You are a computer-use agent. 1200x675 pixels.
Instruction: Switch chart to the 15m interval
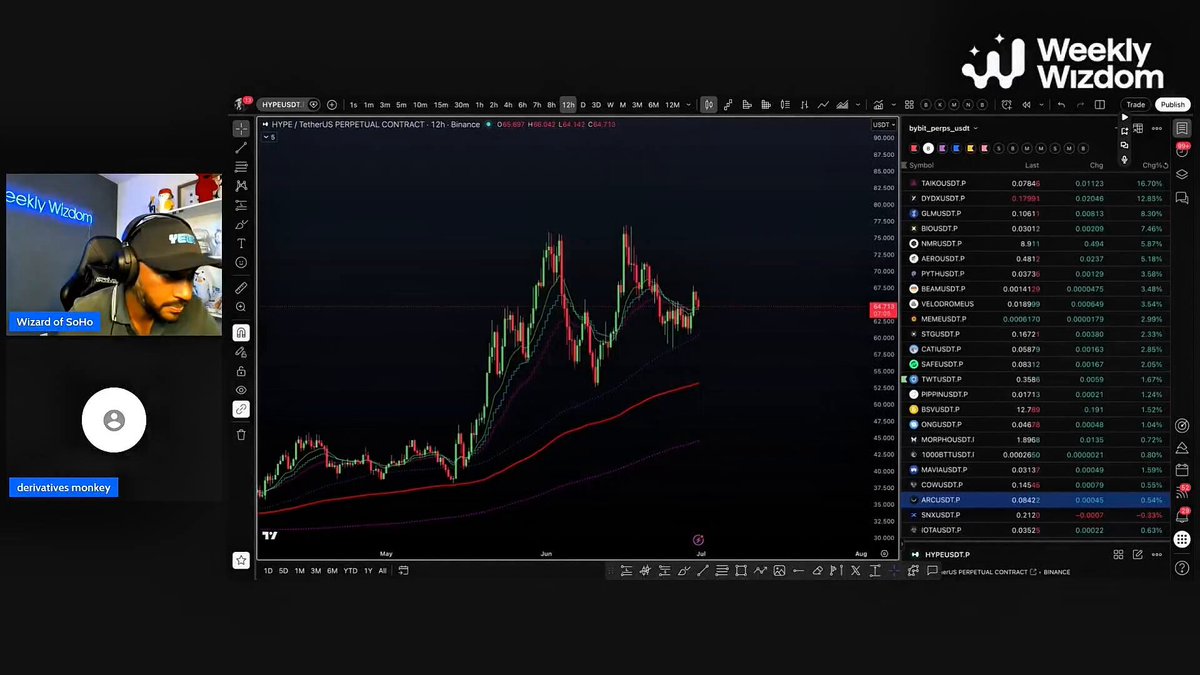441,105
